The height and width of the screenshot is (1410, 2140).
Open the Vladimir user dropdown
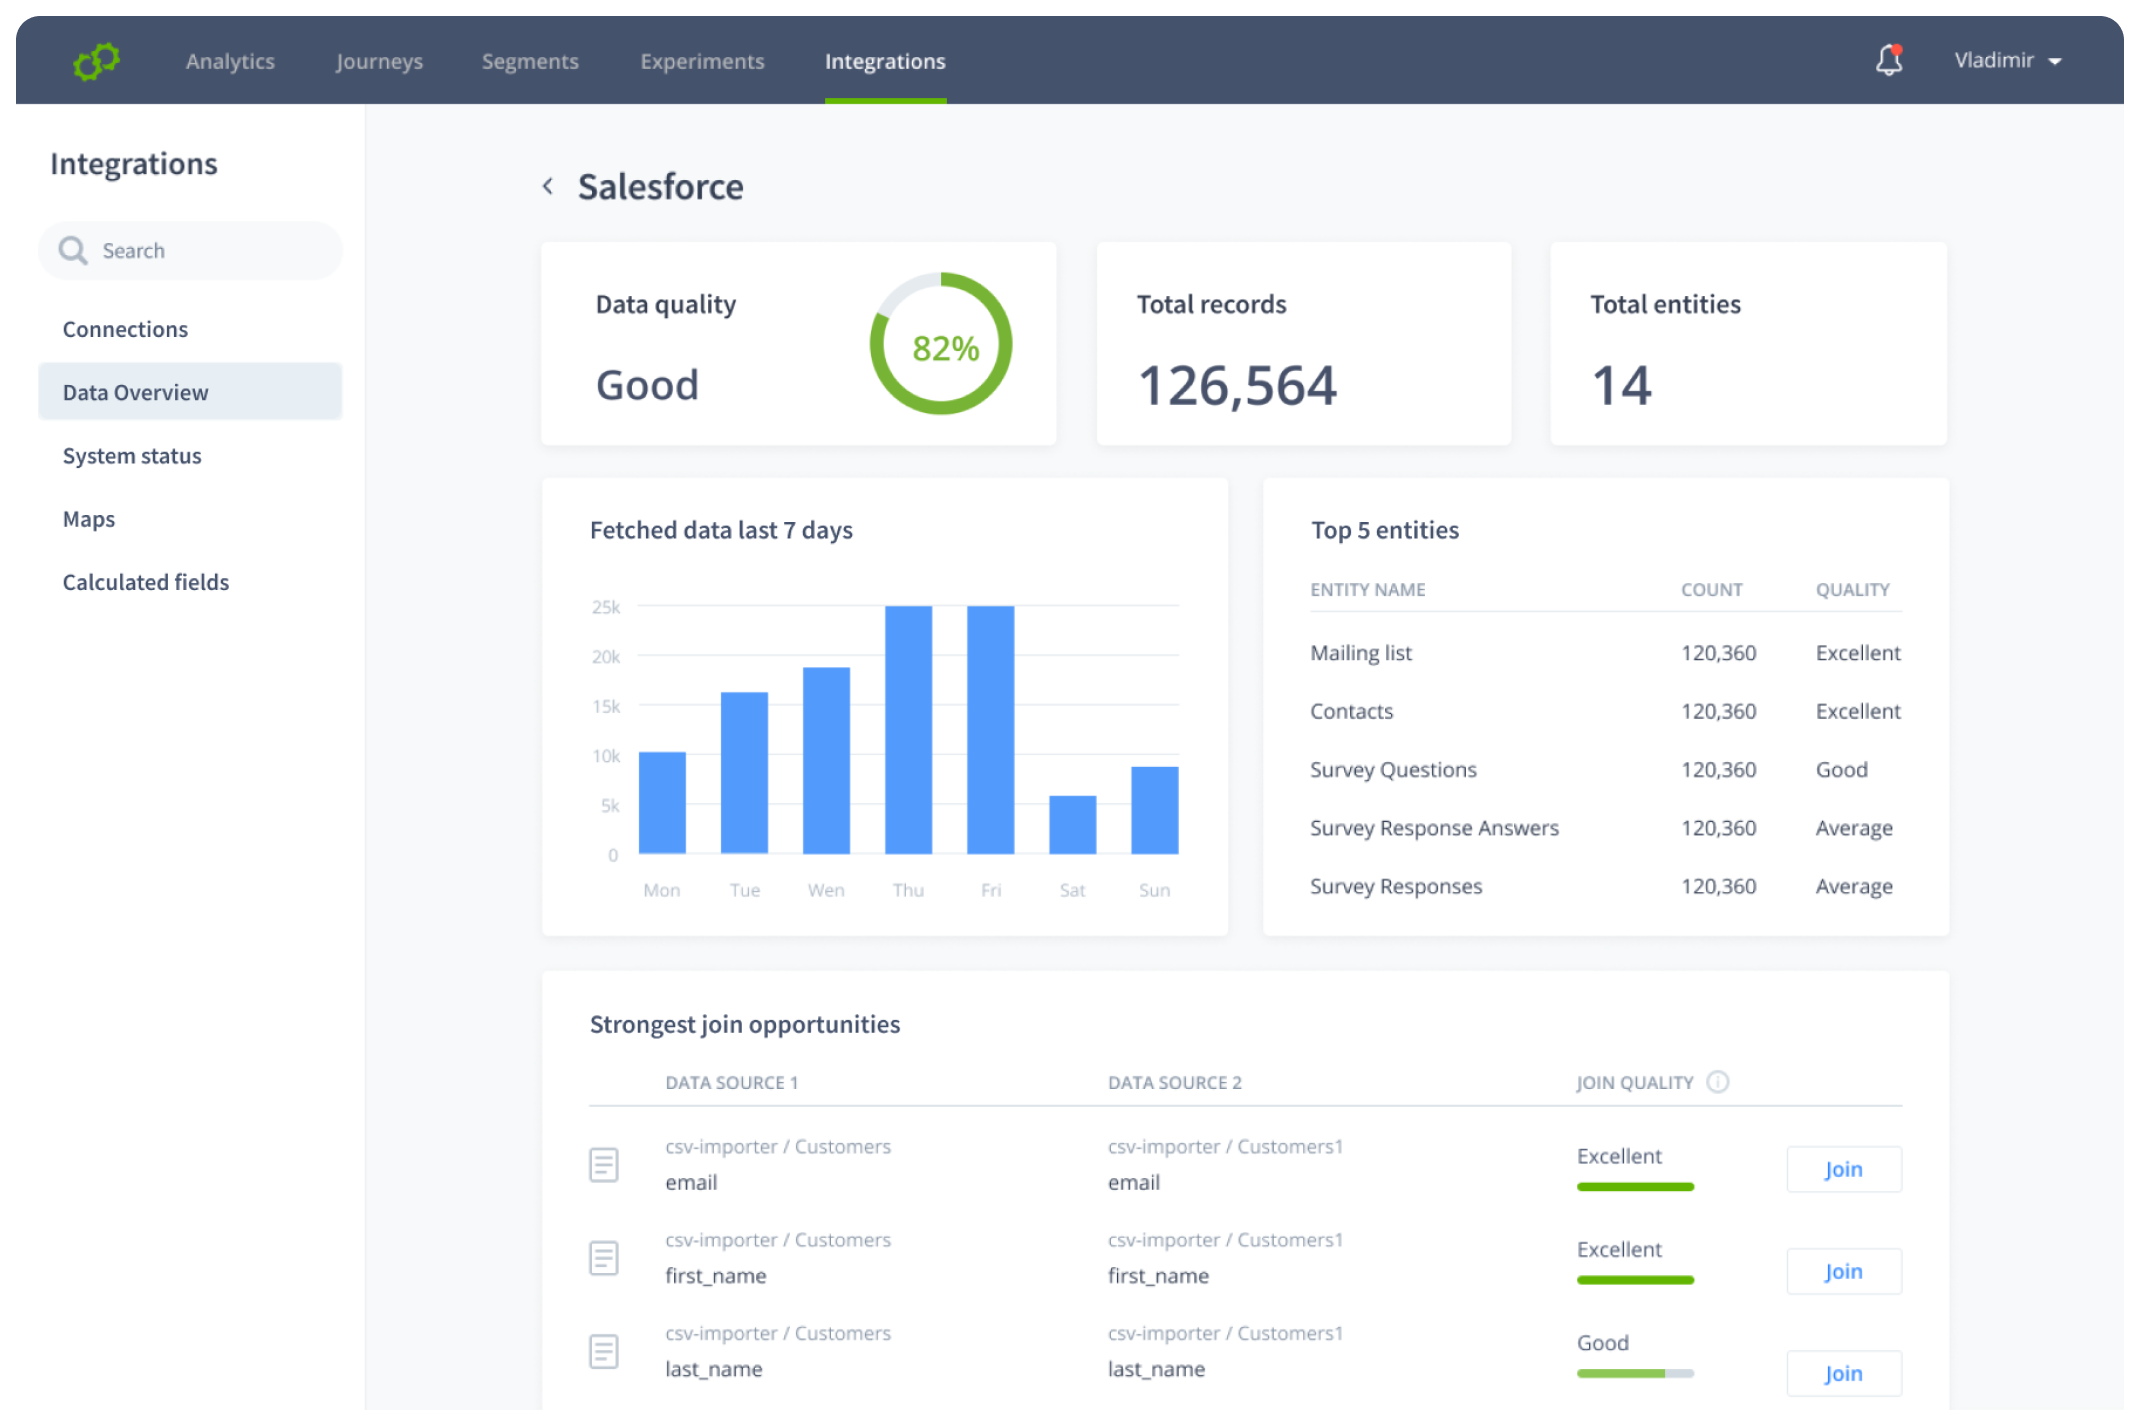(x=2008, y=60)
